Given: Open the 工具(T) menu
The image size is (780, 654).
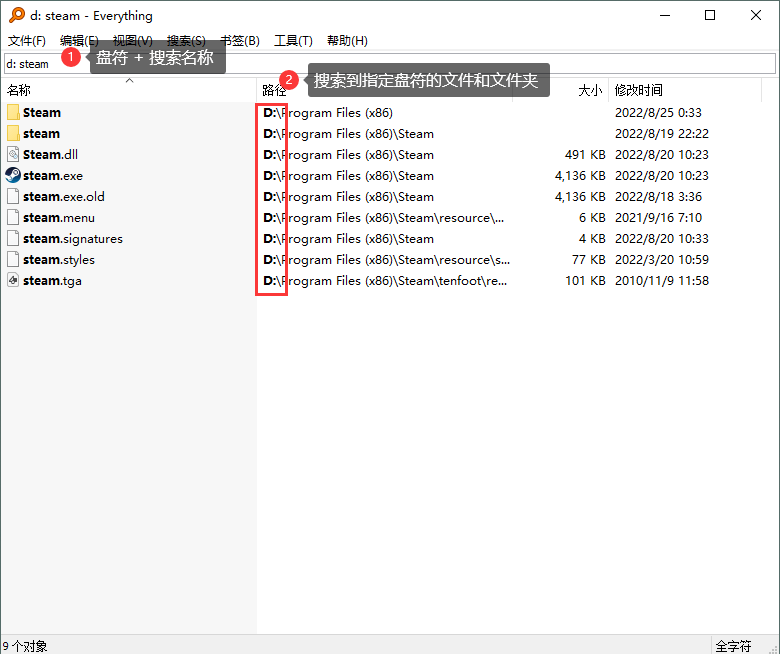Looking at the screenshot, I should tap(293, 41).
